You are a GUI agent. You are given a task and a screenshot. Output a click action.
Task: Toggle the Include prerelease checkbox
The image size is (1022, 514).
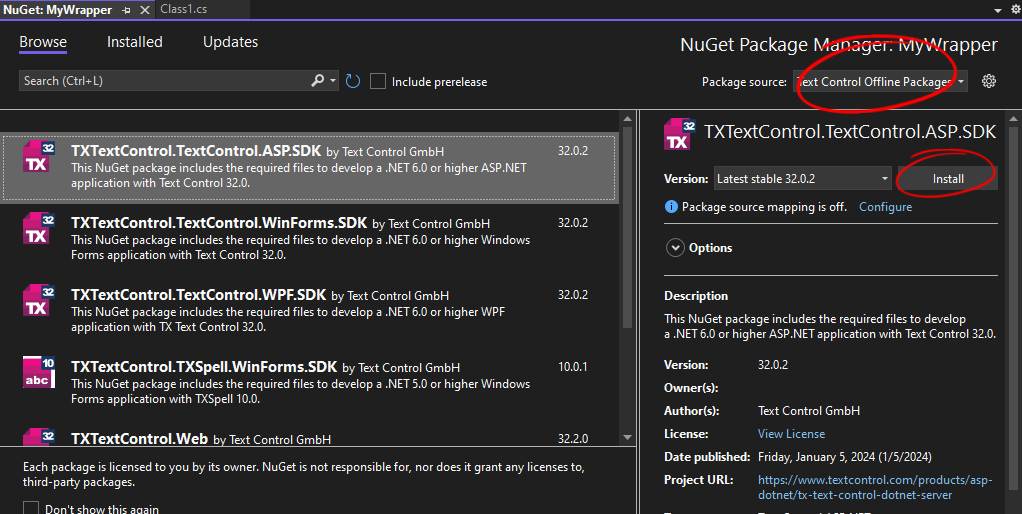point(377,81)
